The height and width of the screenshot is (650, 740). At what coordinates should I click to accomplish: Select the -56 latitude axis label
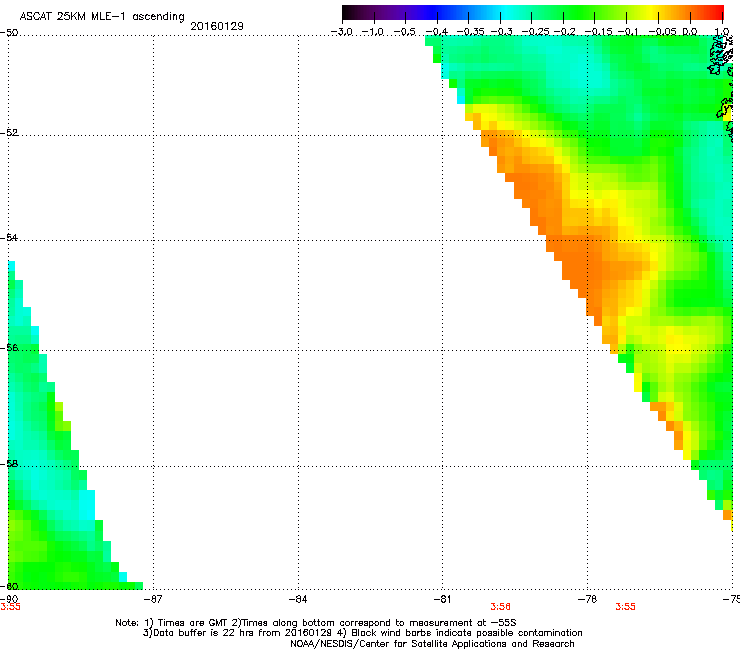[9, 348]
